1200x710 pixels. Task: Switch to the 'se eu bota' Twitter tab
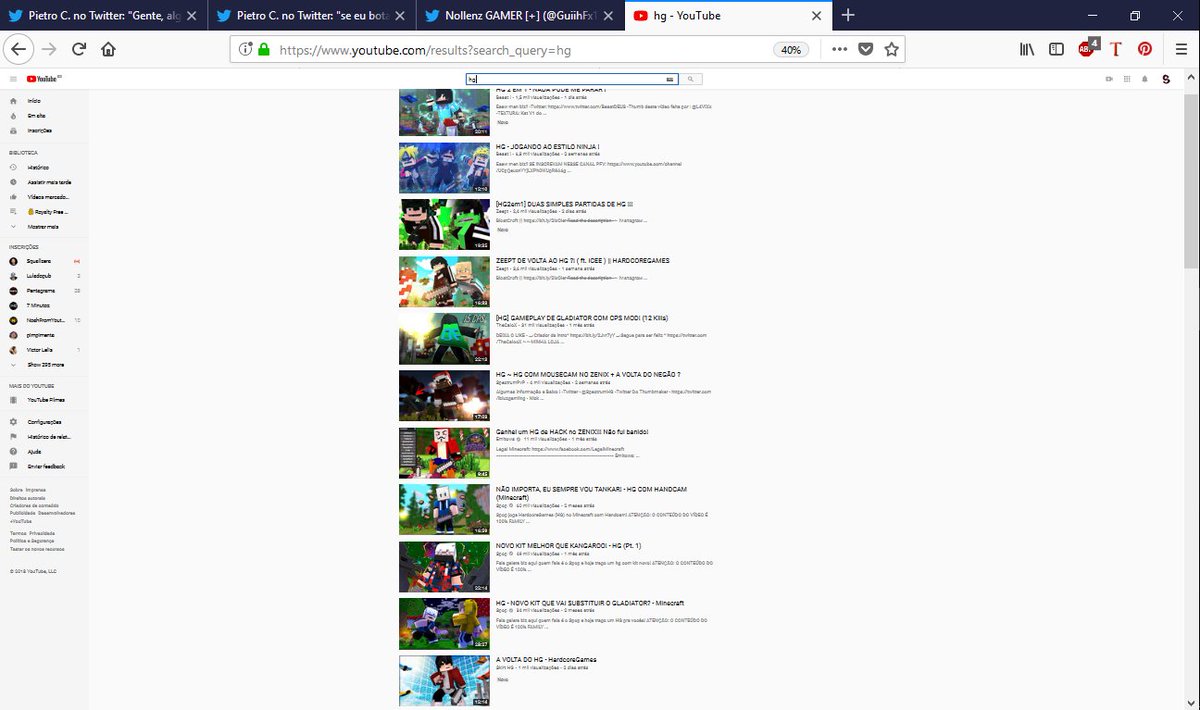pyautogui.click(x=313, y=16)
